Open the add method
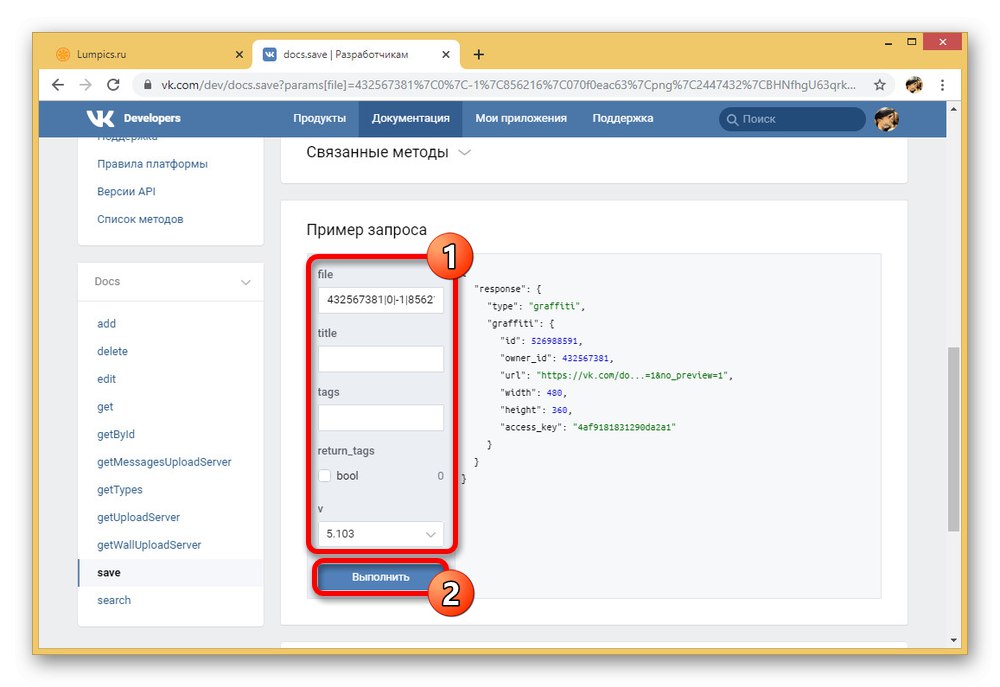Viewport: 1000px width, 687px height. point(107,324)
